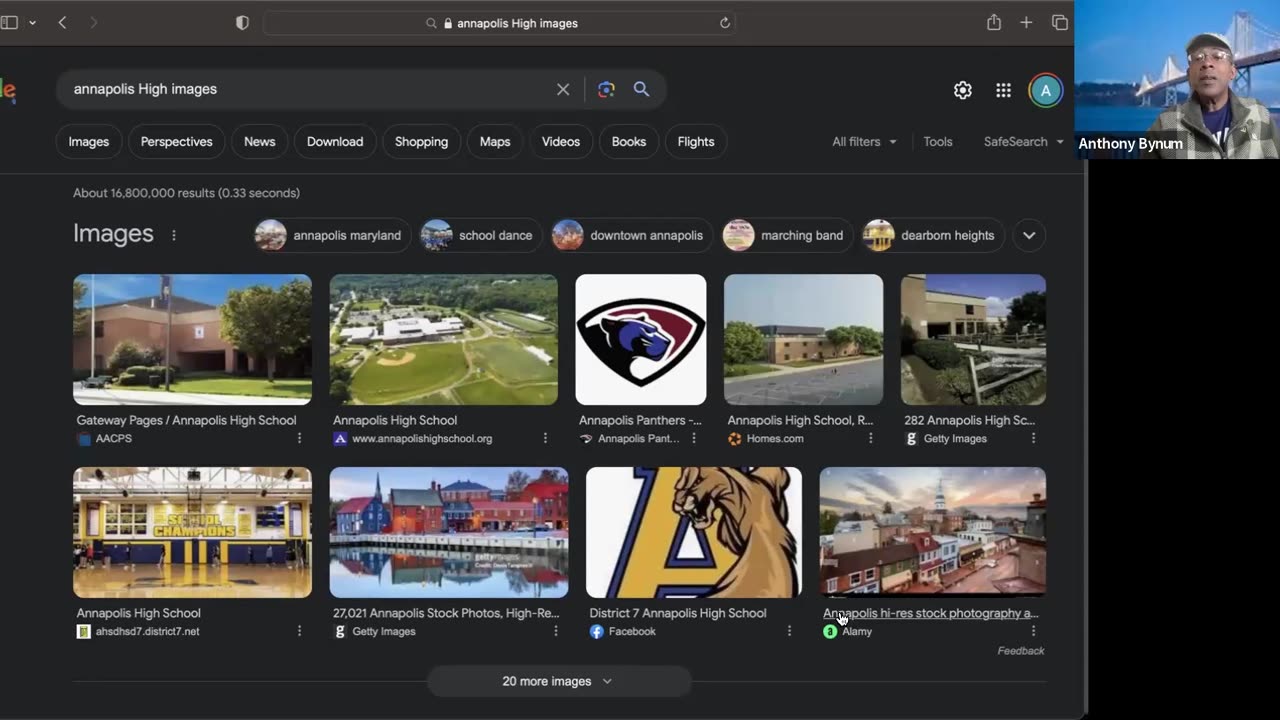Switch to the Shopping tab

421,142
